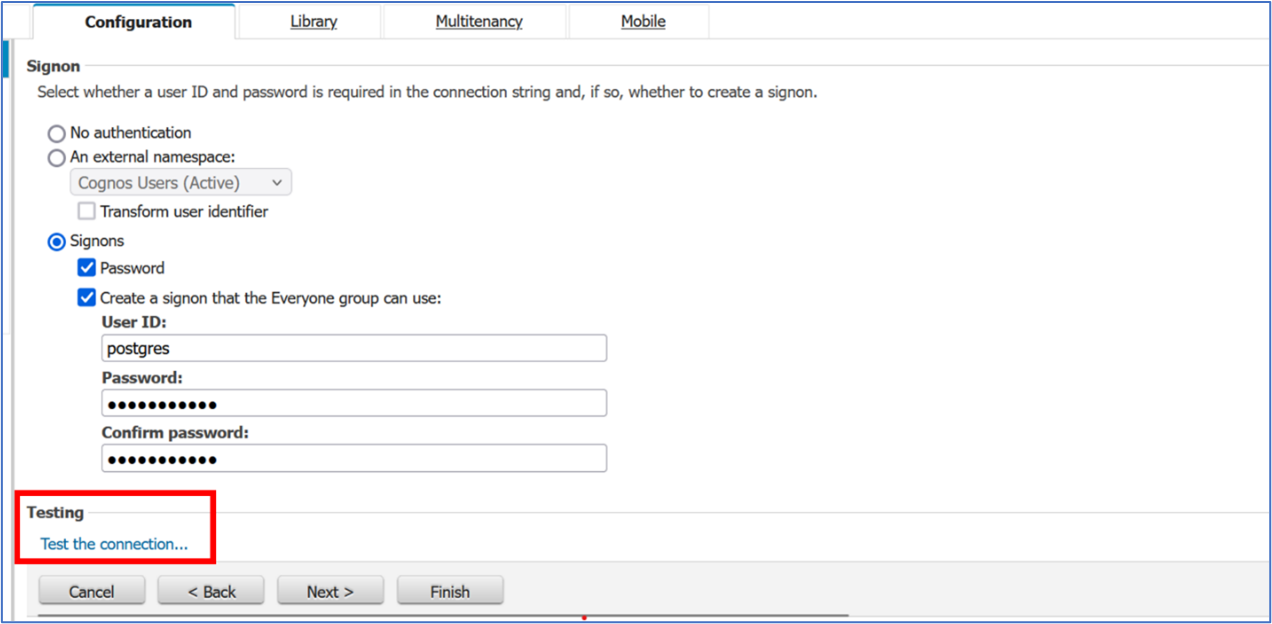Click into the Confirm password field
This screenshot has width=1272, height=624.
click(354, 458)
